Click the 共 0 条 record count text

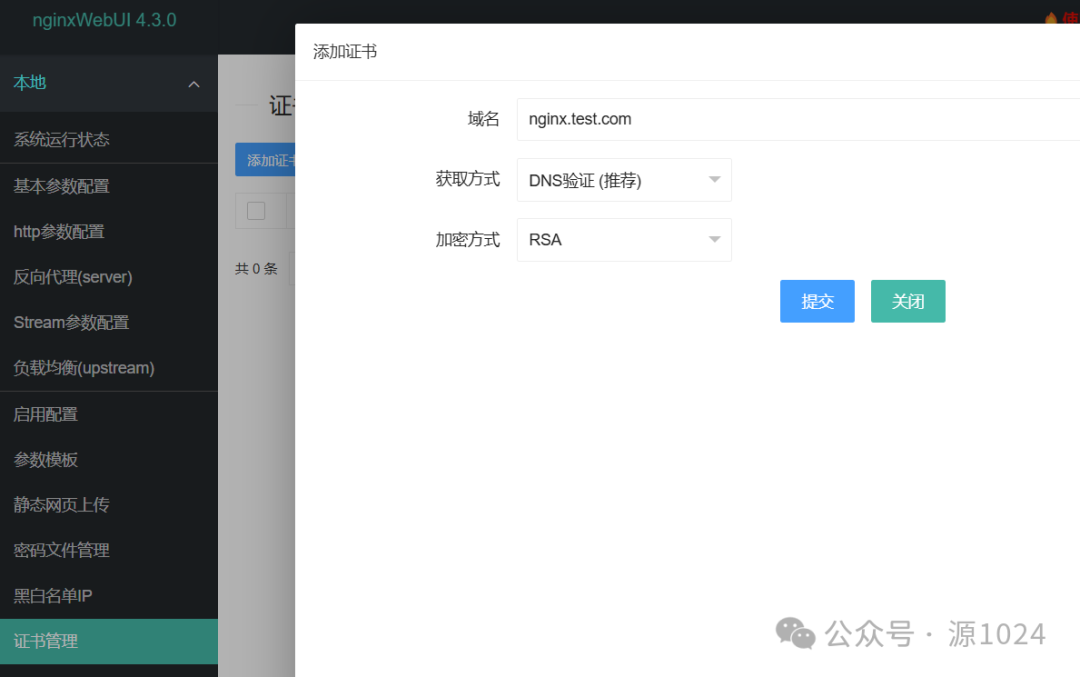tap(256, 269)
